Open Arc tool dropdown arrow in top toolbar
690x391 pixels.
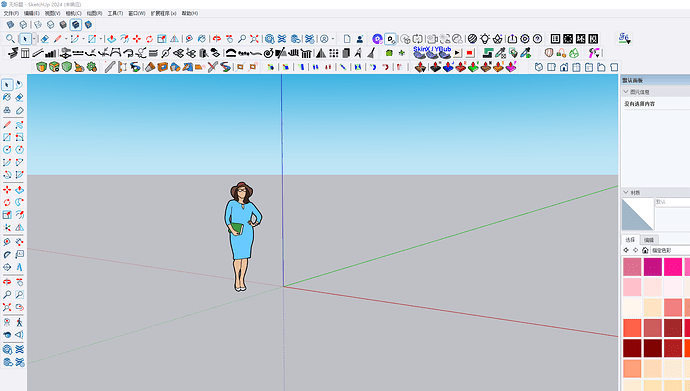coord(83,39)
